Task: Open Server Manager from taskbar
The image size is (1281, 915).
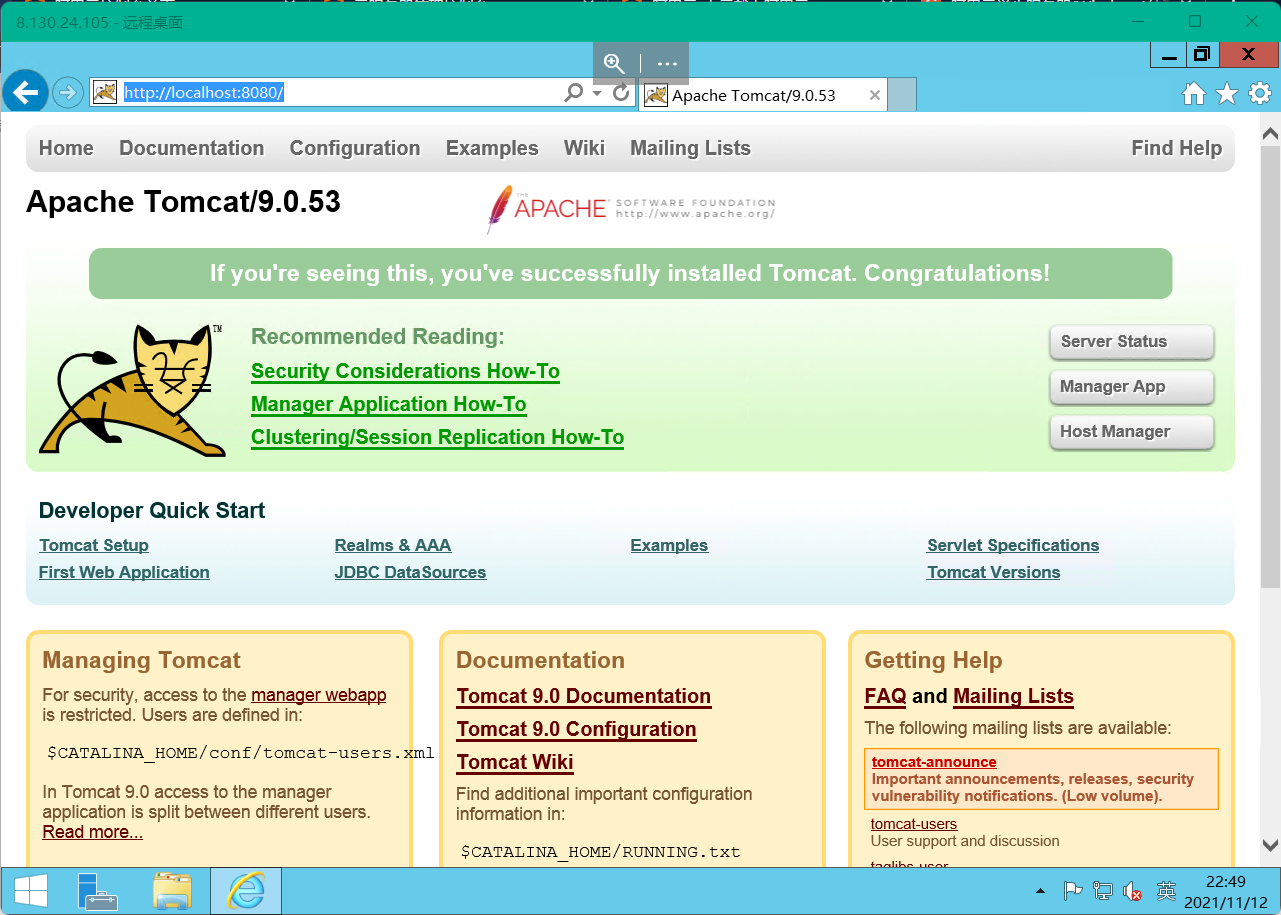Action: (x=98, y=890)
